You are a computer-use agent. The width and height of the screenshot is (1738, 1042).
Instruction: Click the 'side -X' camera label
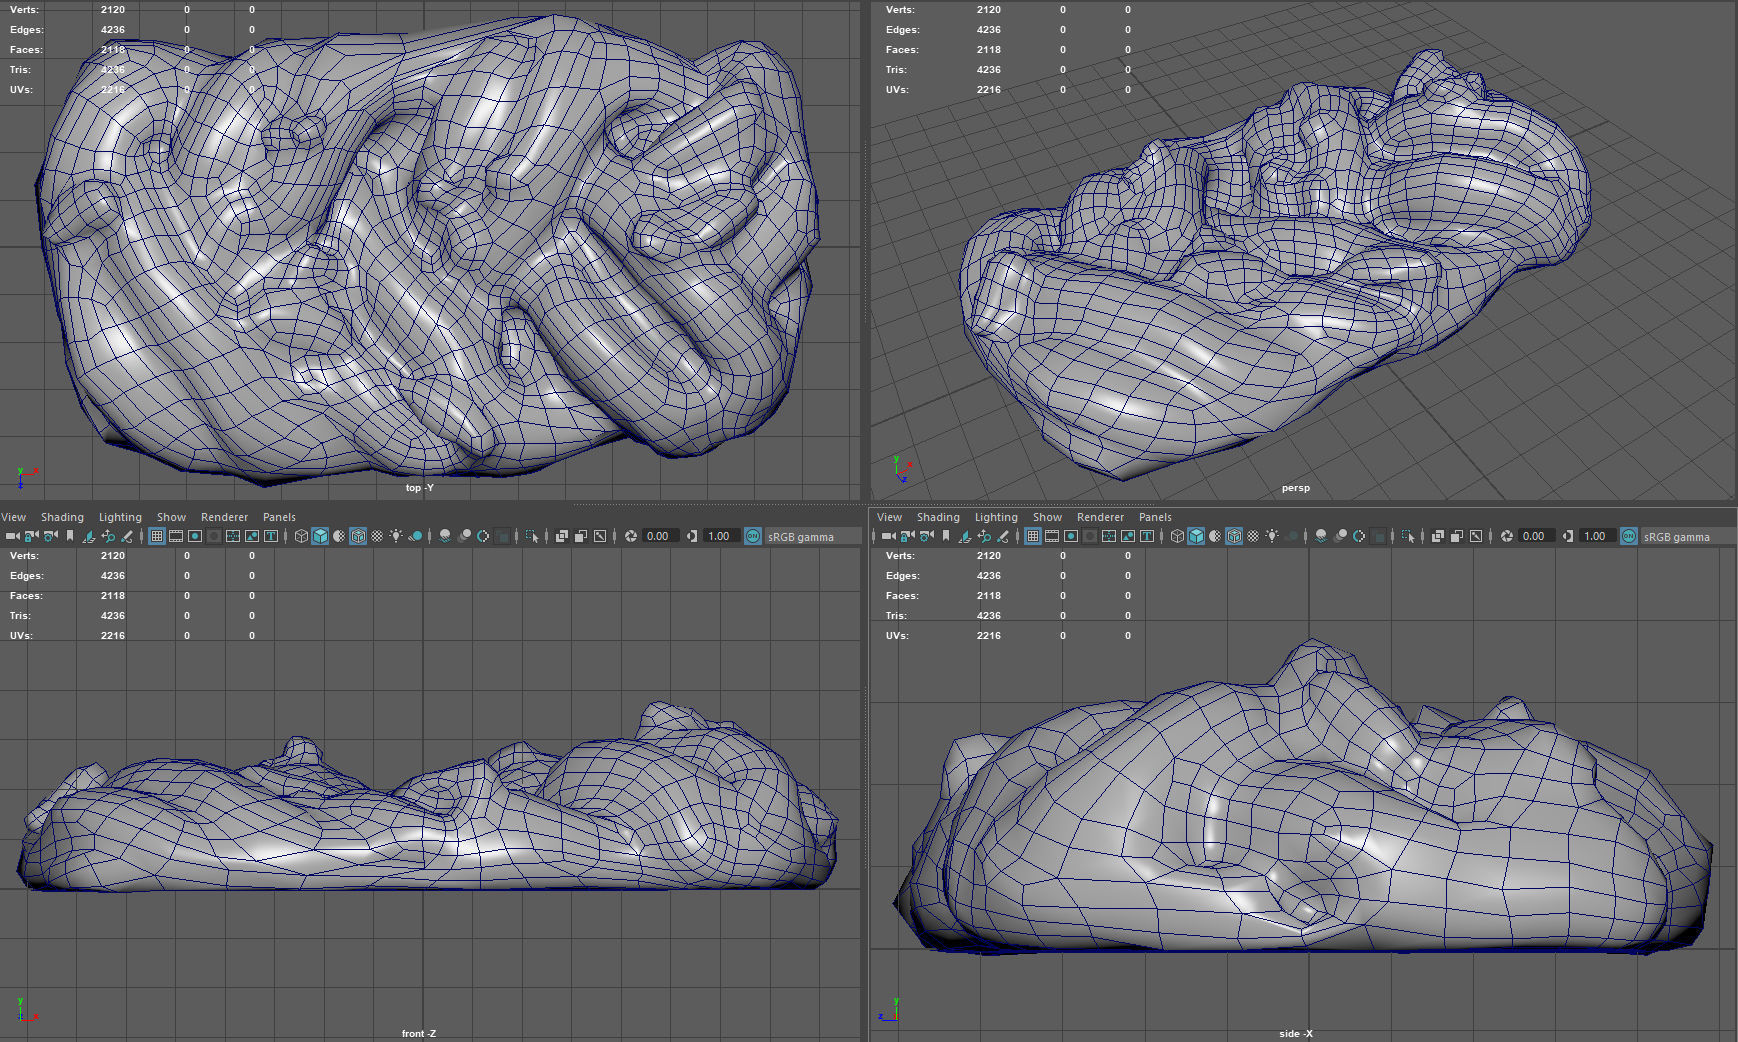coord(1295,1033)
